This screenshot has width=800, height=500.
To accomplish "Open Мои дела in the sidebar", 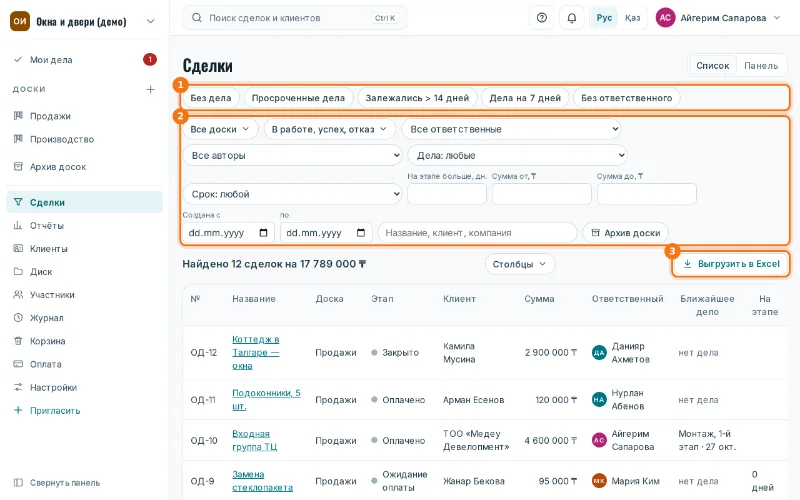I will click(84, 60).
